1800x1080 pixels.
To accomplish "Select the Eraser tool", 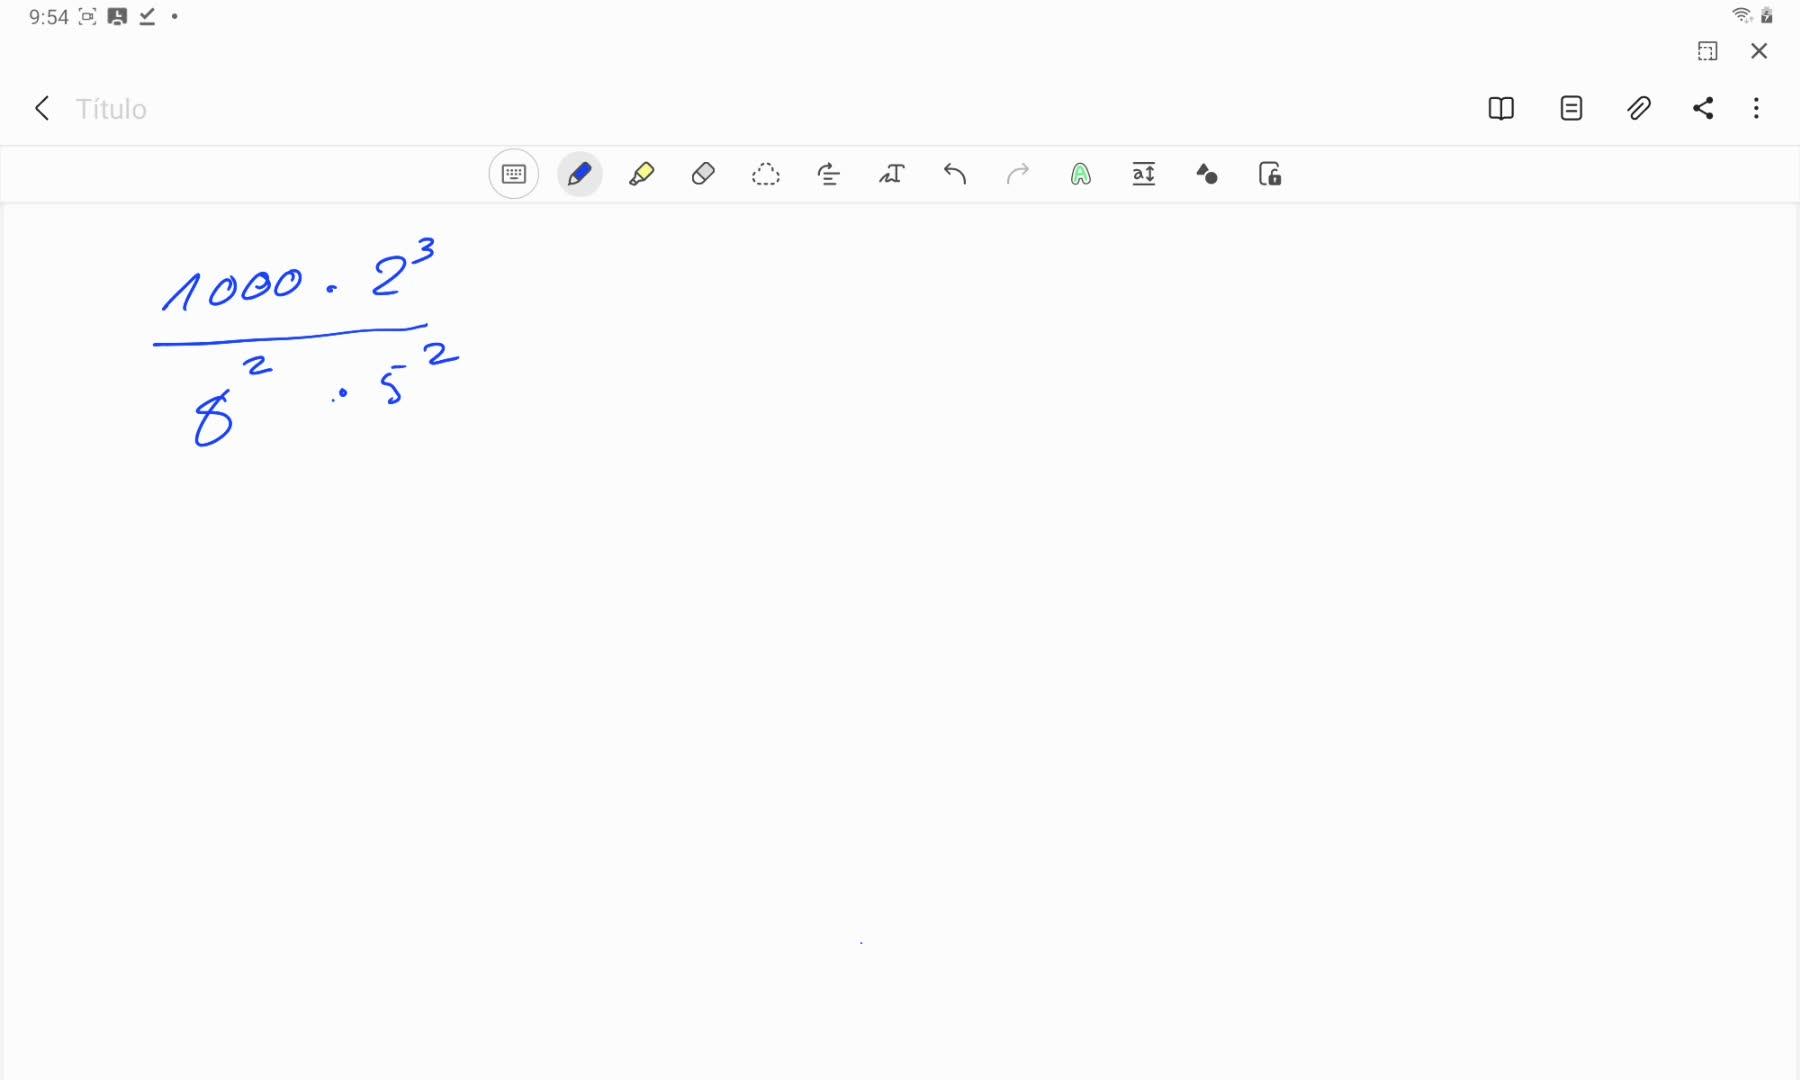I will (x=703, y=174).
